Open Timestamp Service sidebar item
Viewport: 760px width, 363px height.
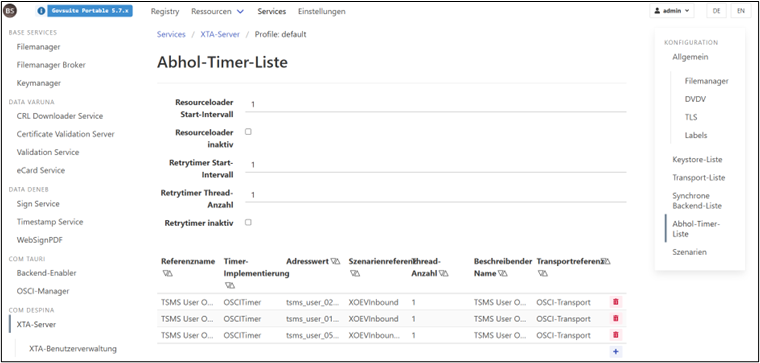(x=50, y=222)
